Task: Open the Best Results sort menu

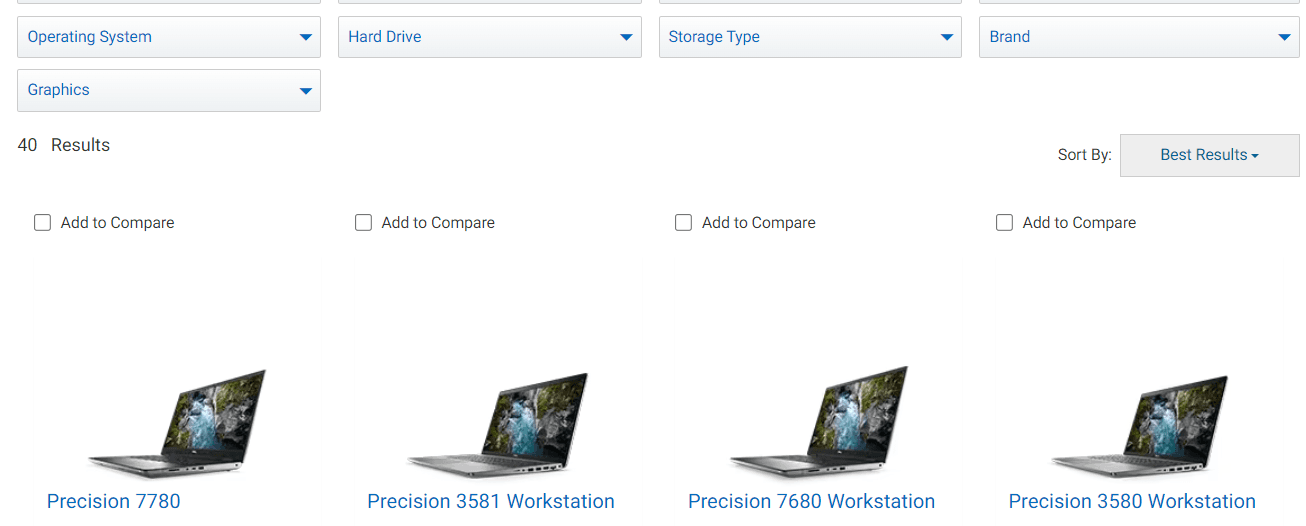Action: [x=1210, y=155]
